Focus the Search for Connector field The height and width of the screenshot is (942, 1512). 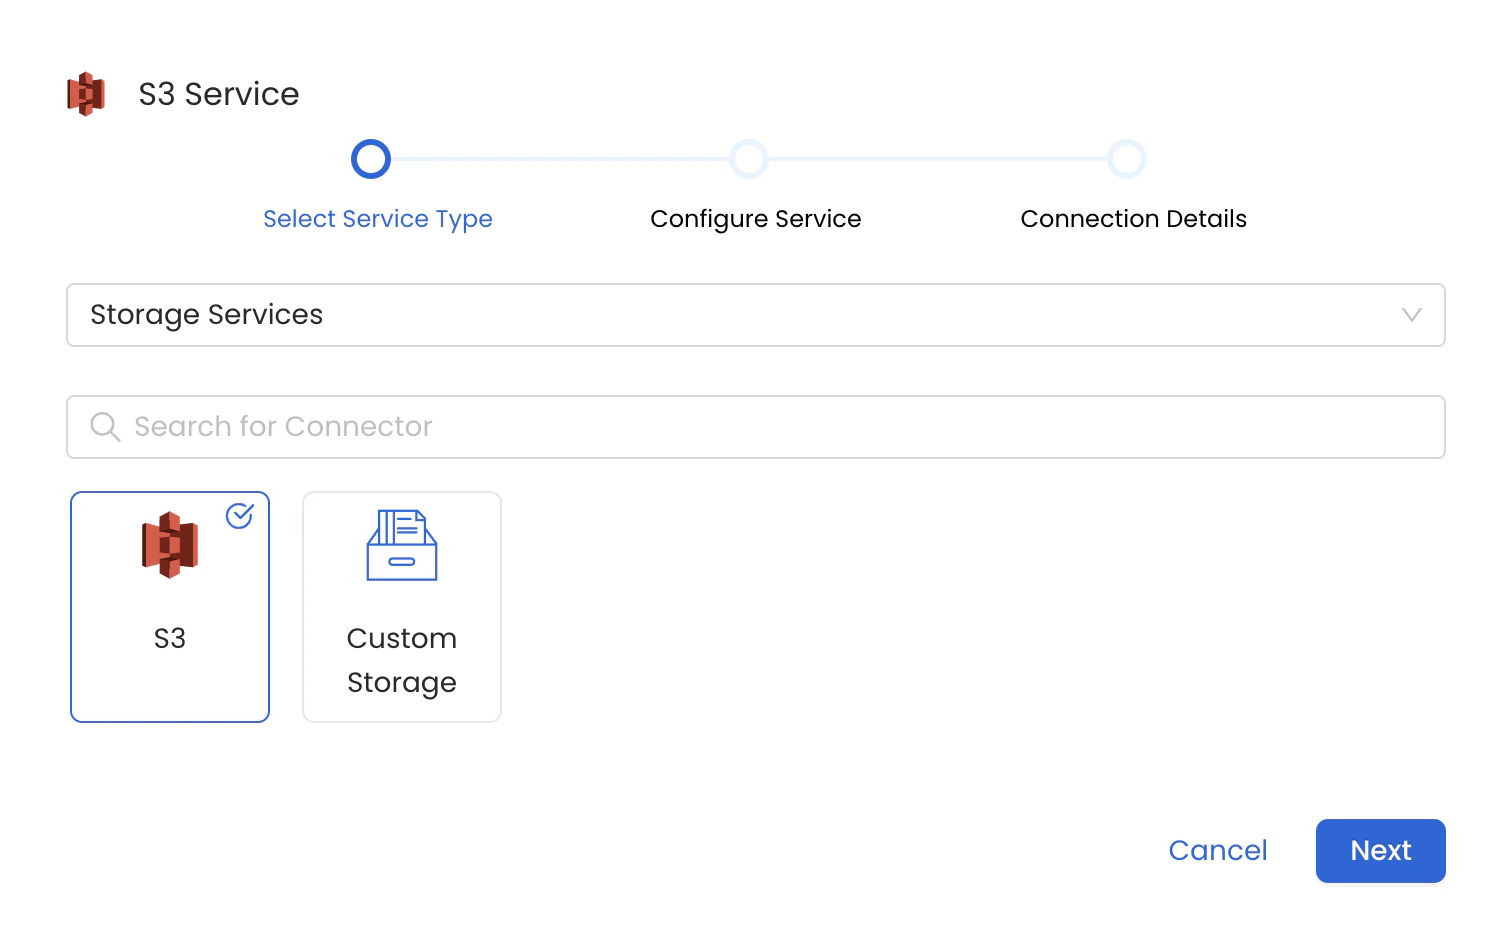(756, 427)
